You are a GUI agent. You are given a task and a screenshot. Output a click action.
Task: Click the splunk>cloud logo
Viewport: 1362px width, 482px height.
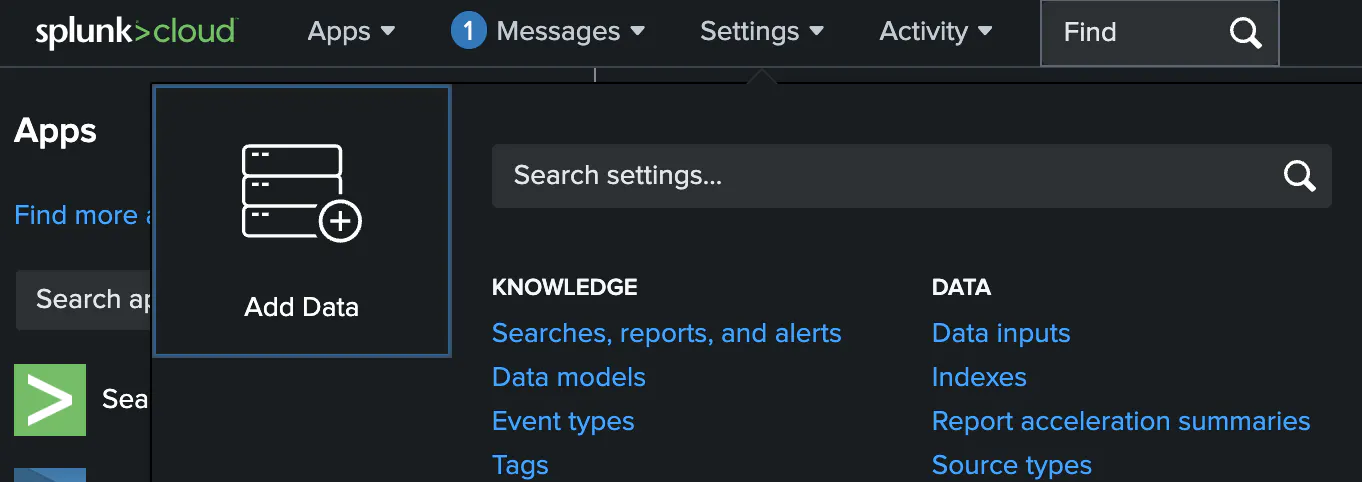tap(135, 32)
